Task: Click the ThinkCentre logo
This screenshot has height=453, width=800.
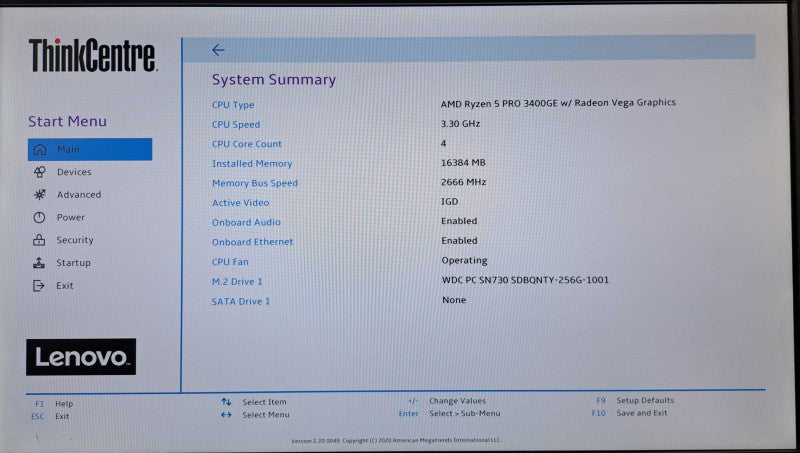Action: point(92,55)
